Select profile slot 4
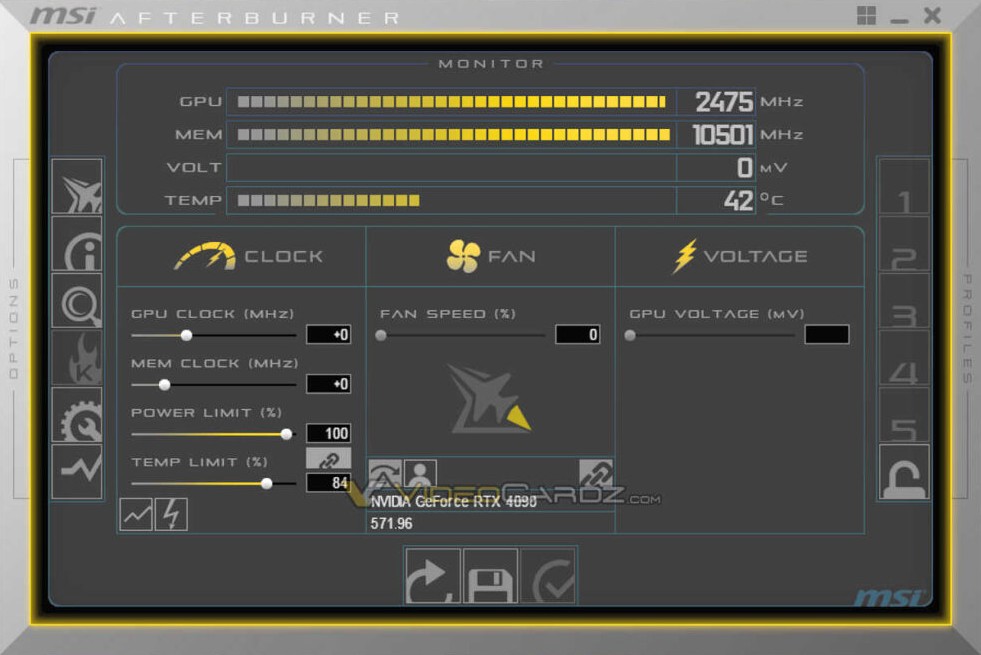This screenshot has width=981, height=655. coord(904,357)
